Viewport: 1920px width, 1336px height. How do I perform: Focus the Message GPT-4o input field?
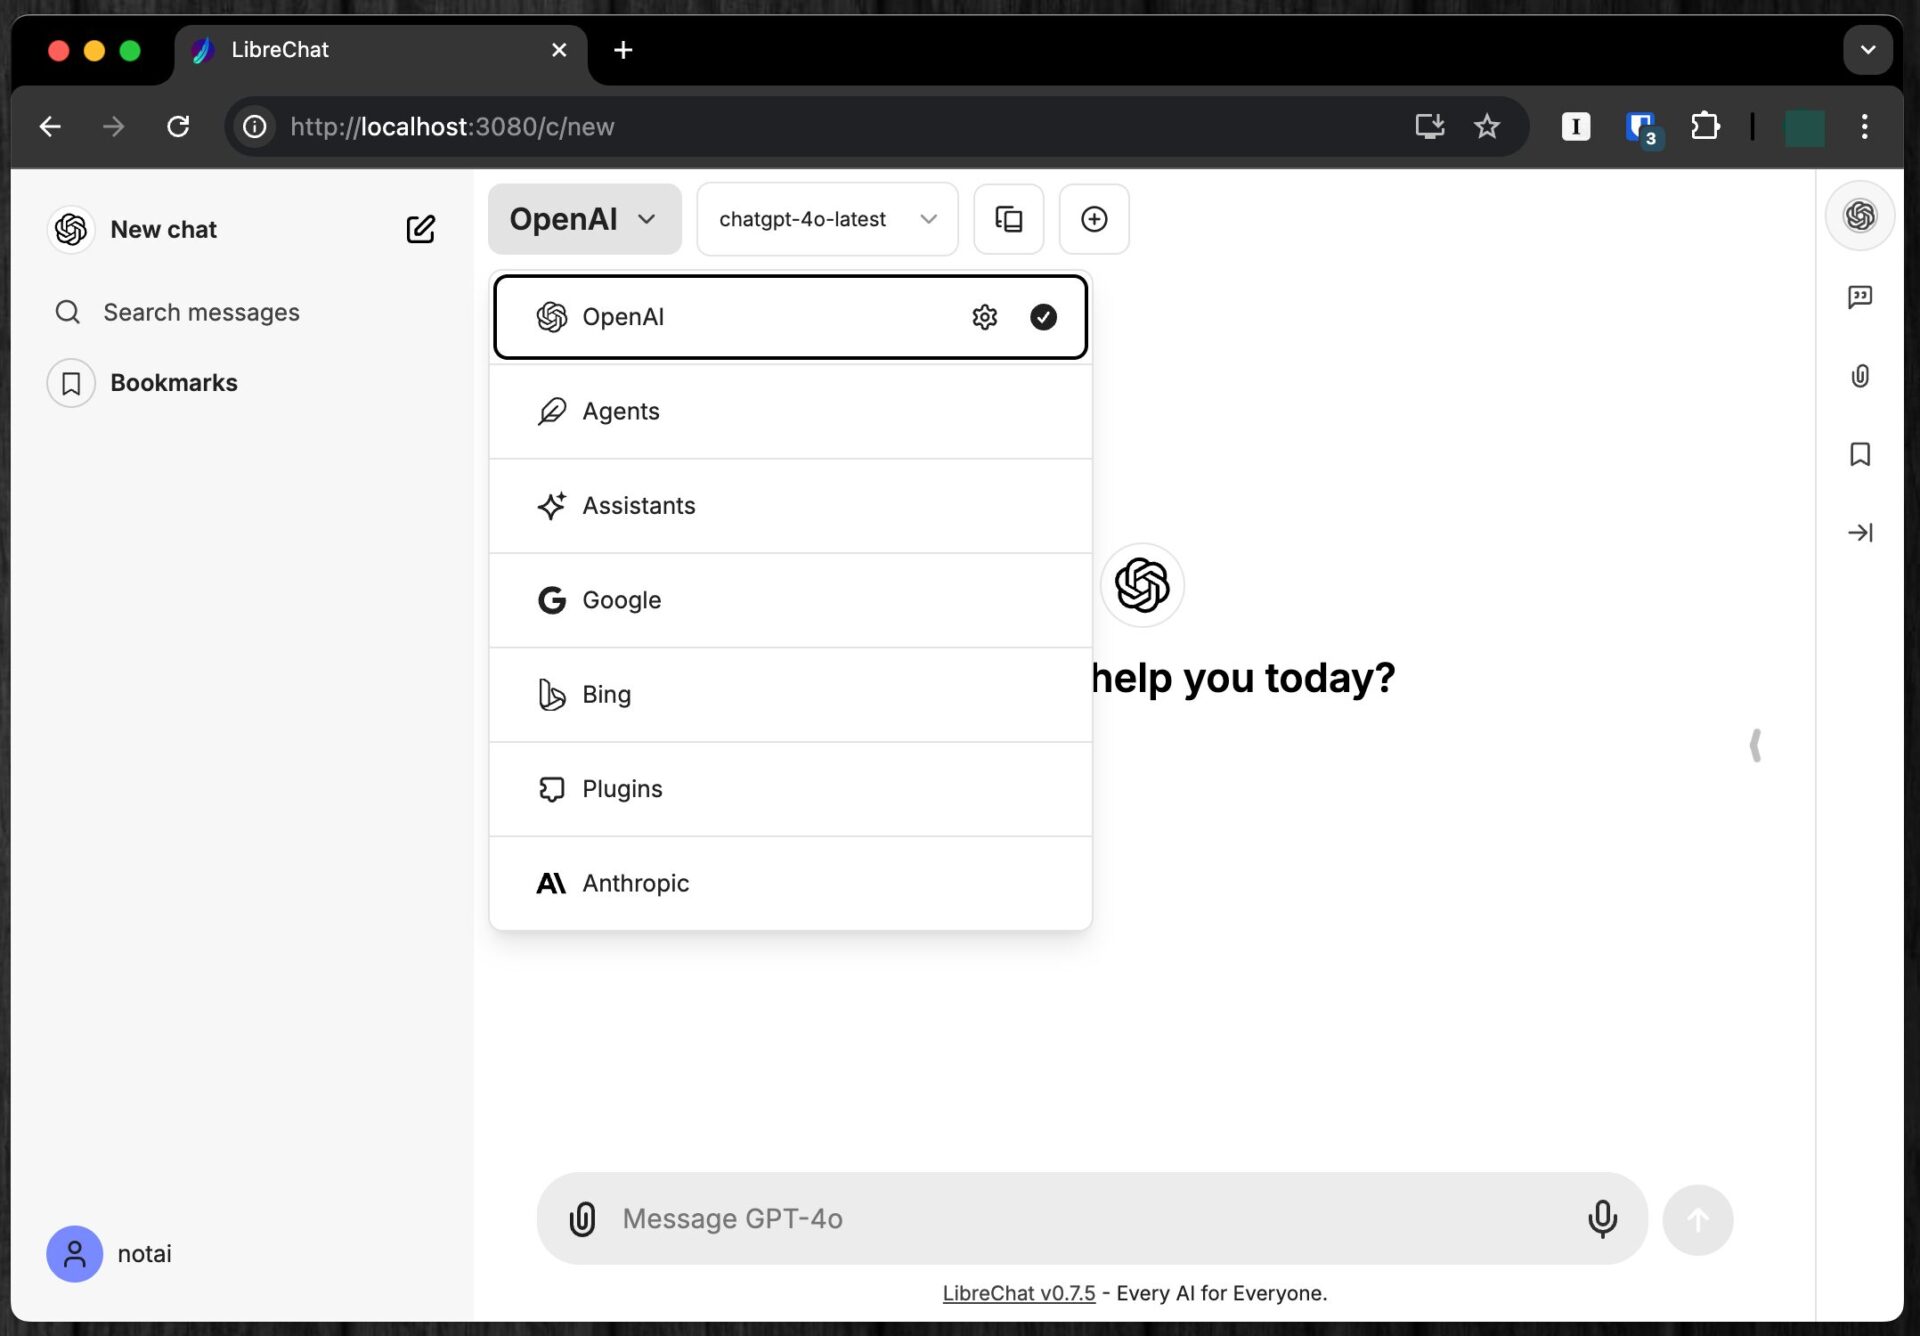coord(1090,1218)
